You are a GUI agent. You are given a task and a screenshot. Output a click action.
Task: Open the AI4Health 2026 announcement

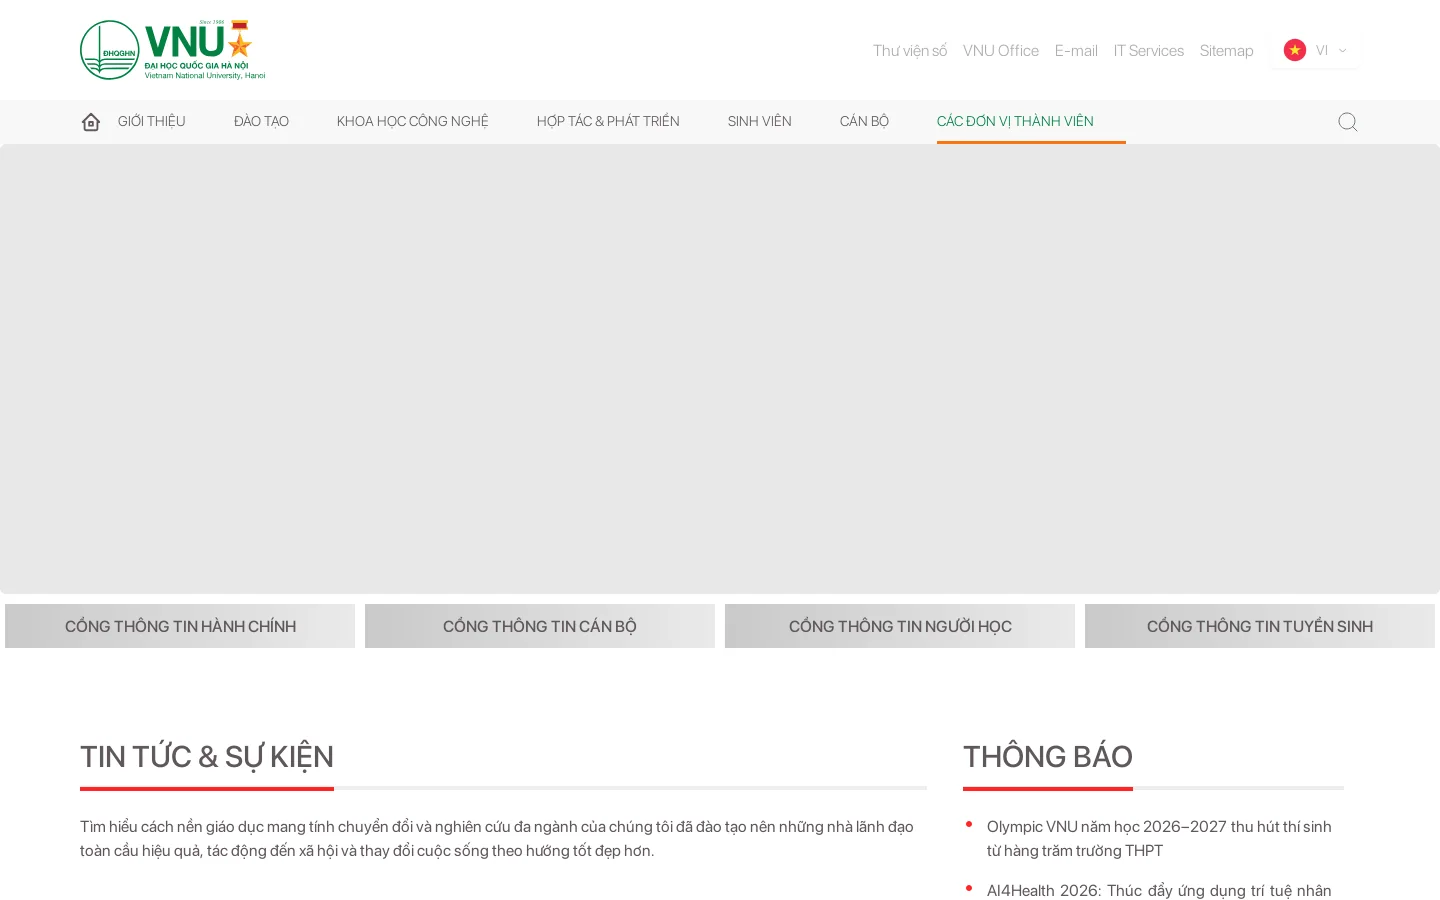coord(1159,890)
